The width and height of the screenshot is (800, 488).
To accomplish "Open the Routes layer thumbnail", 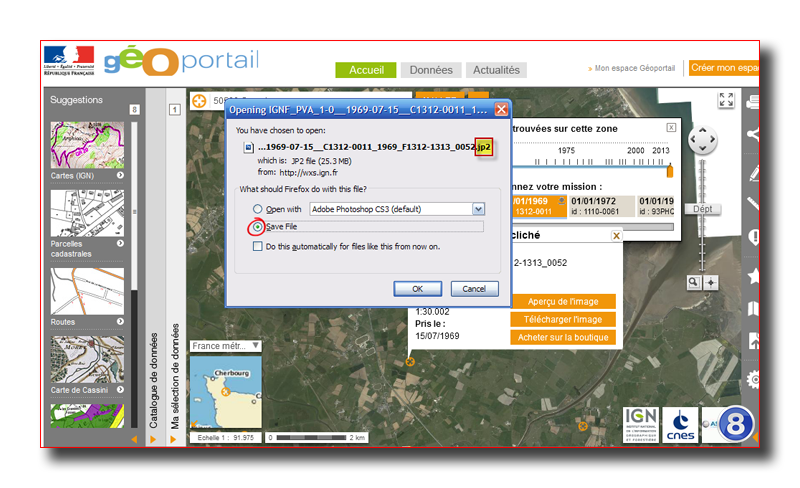I will pos(87,291).
